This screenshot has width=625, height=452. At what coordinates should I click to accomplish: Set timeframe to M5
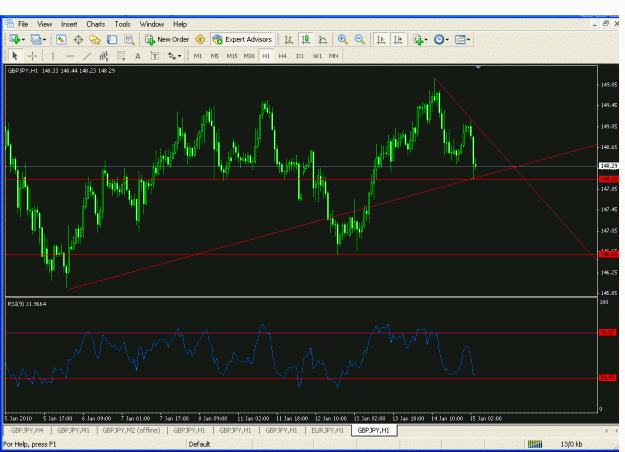(x=214, y=56)
